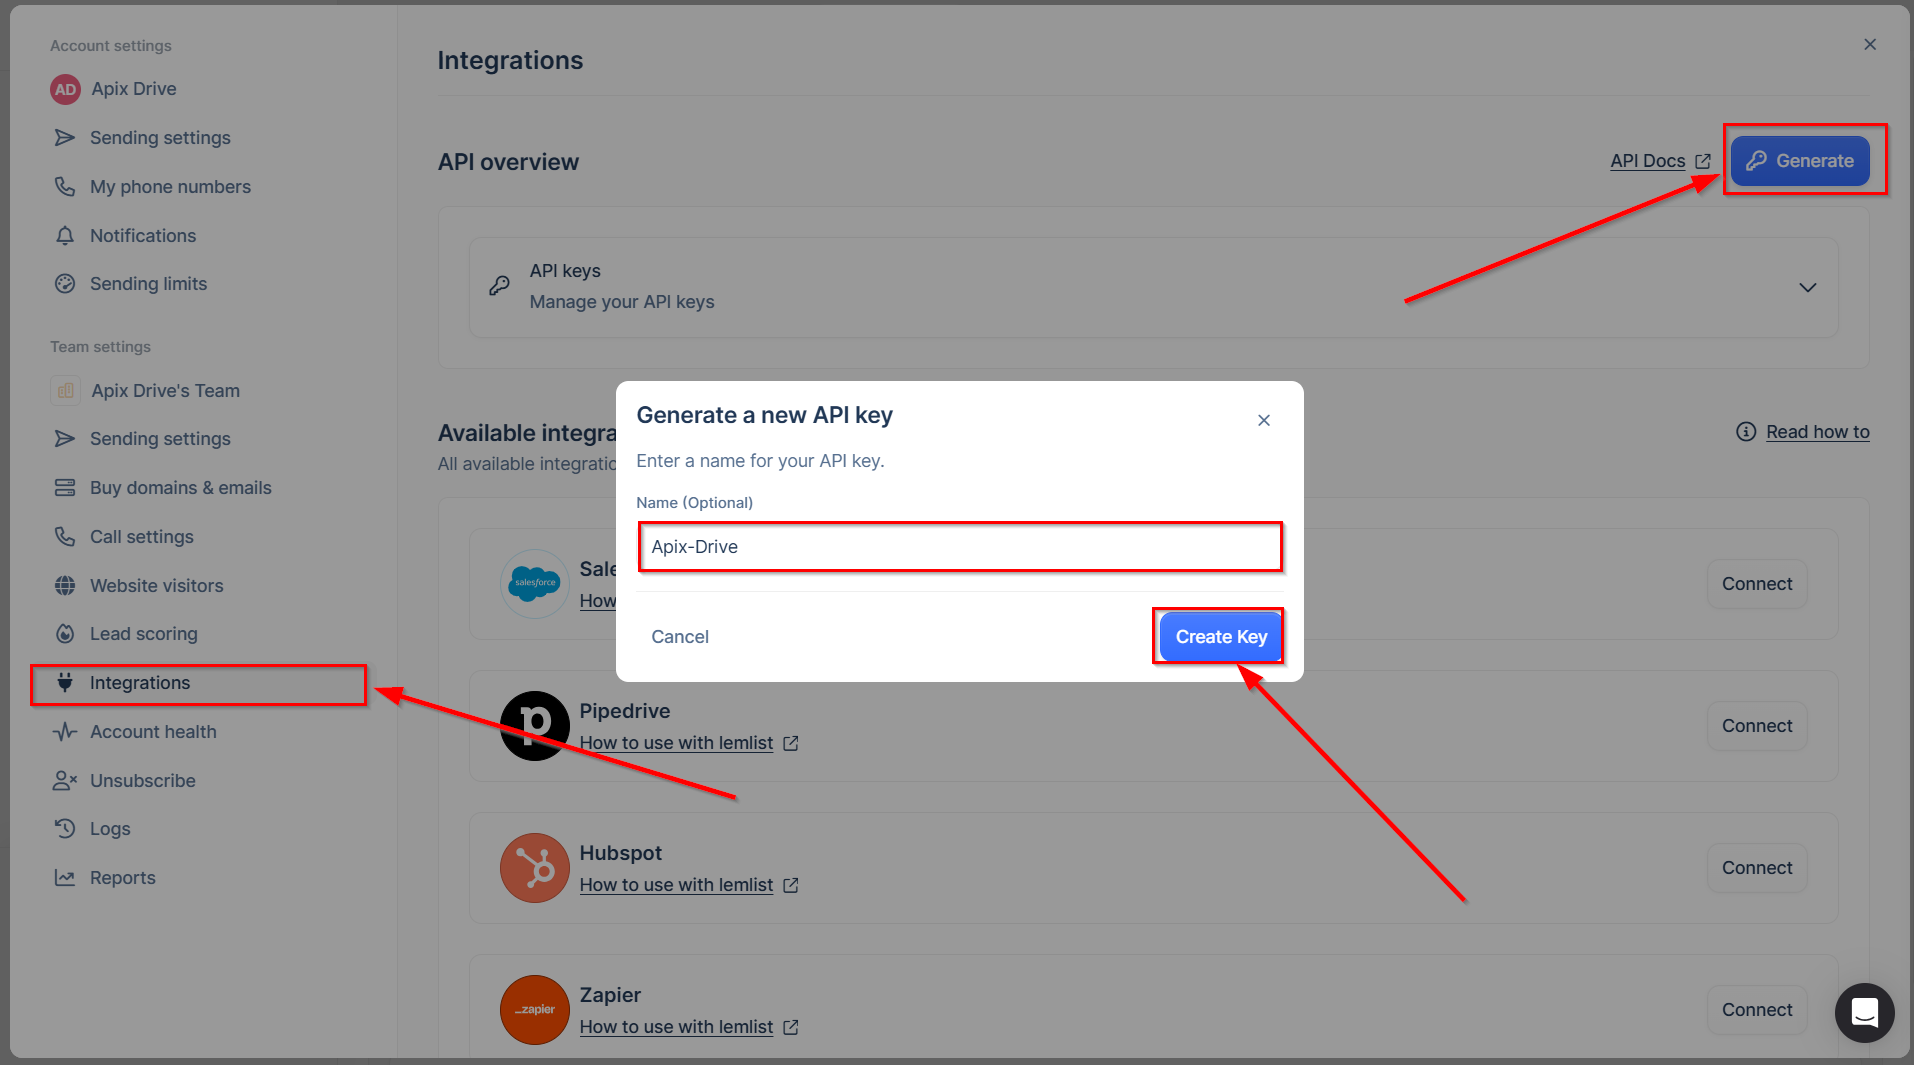Click the Website visitors globe icon
The image size is (1914, 1065).
pyautogui.click(x=65, y=585)
